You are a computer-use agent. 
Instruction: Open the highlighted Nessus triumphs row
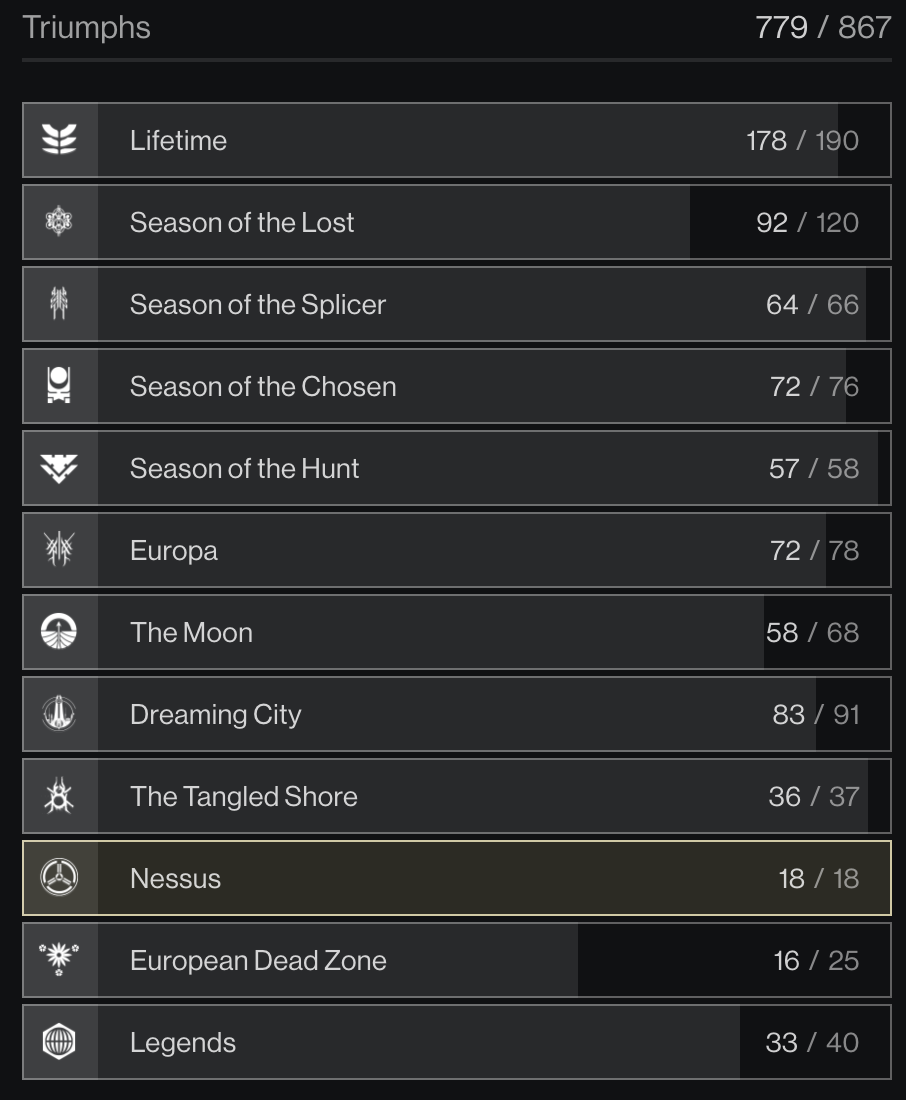pyautogui.click(x=457, y=878)
